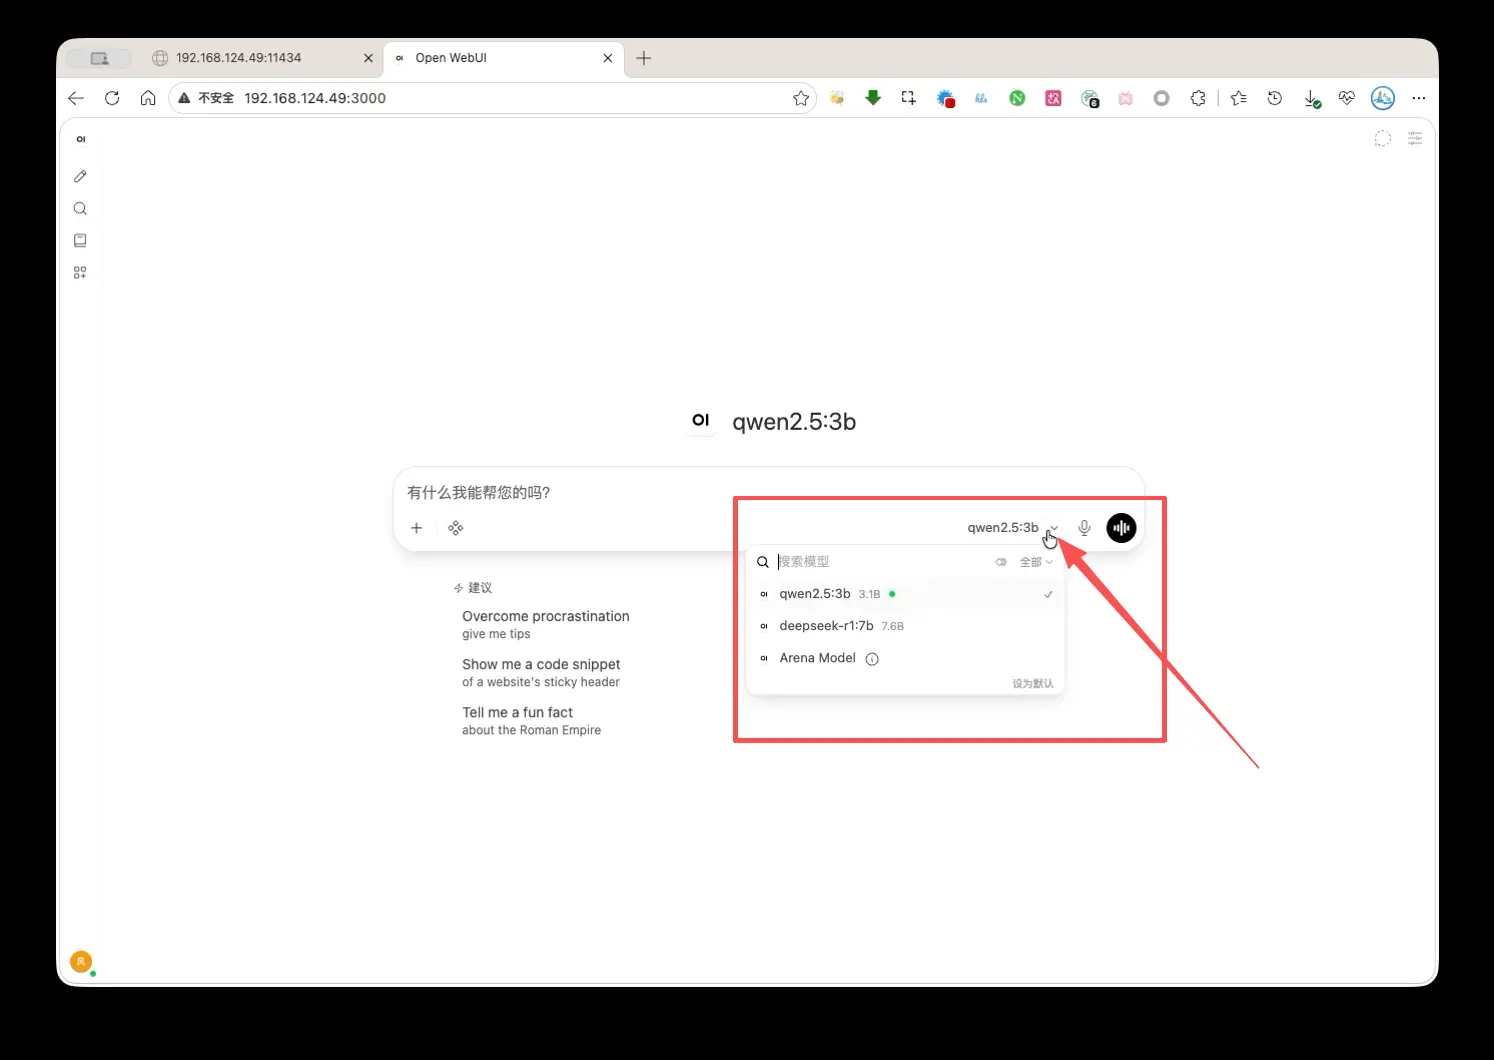Select the Arena Model entry
1494x1060 pixels.
[x=905, y=658]
